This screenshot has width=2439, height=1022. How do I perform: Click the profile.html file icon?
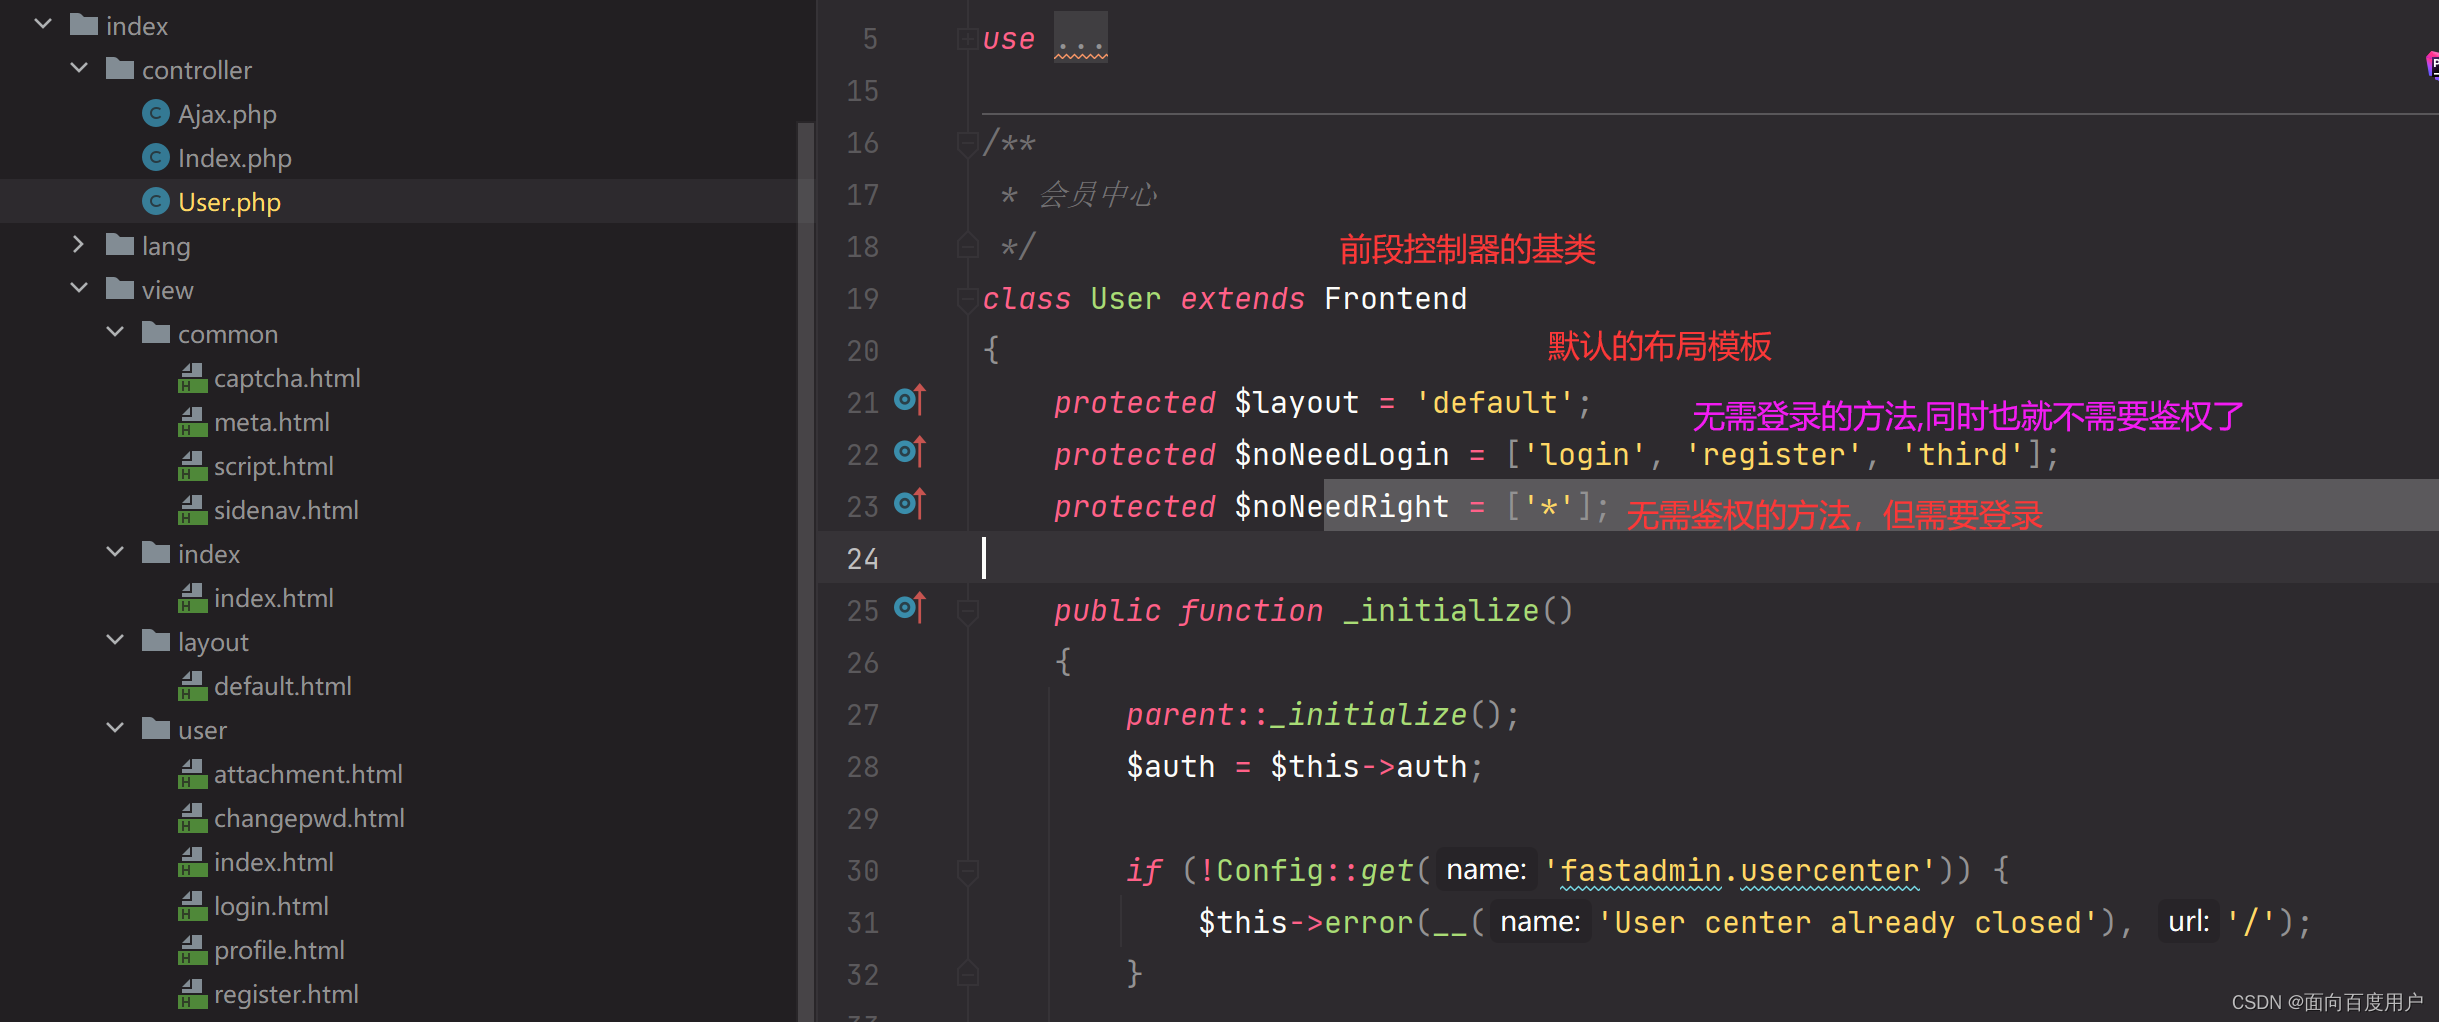(x=192, y=950)
